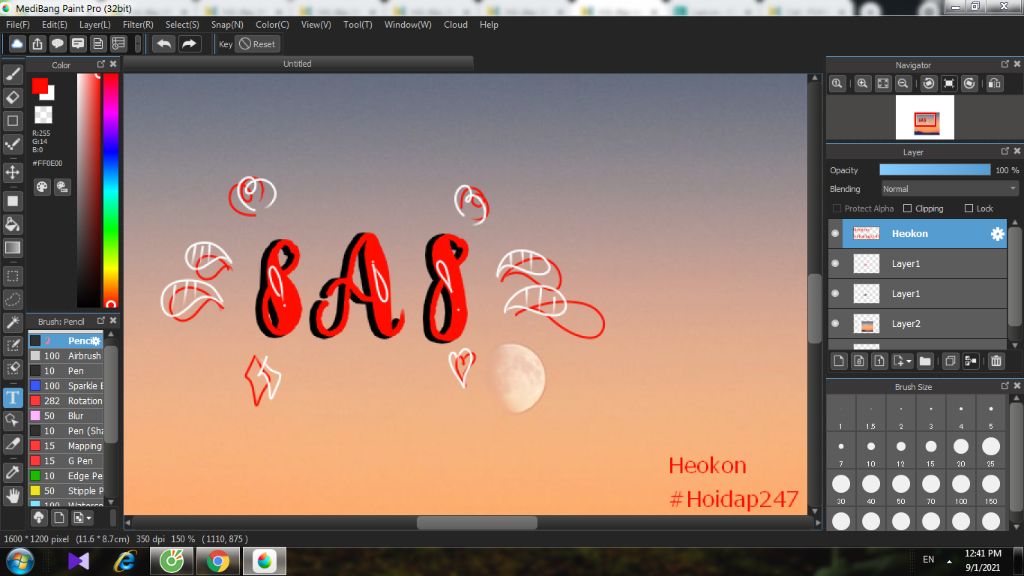Viewport: 1024px width, 576px height.
Task: Open color palette icon in Color panel
Action: (x=42, y=187)
